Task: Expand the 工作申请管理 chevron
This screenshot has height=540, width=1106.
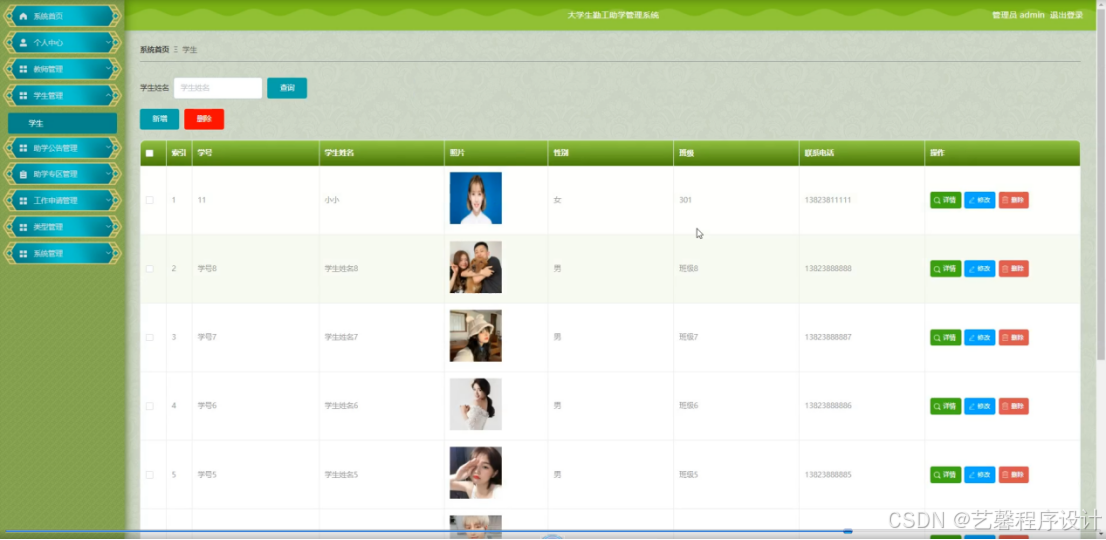Action: 108,201
